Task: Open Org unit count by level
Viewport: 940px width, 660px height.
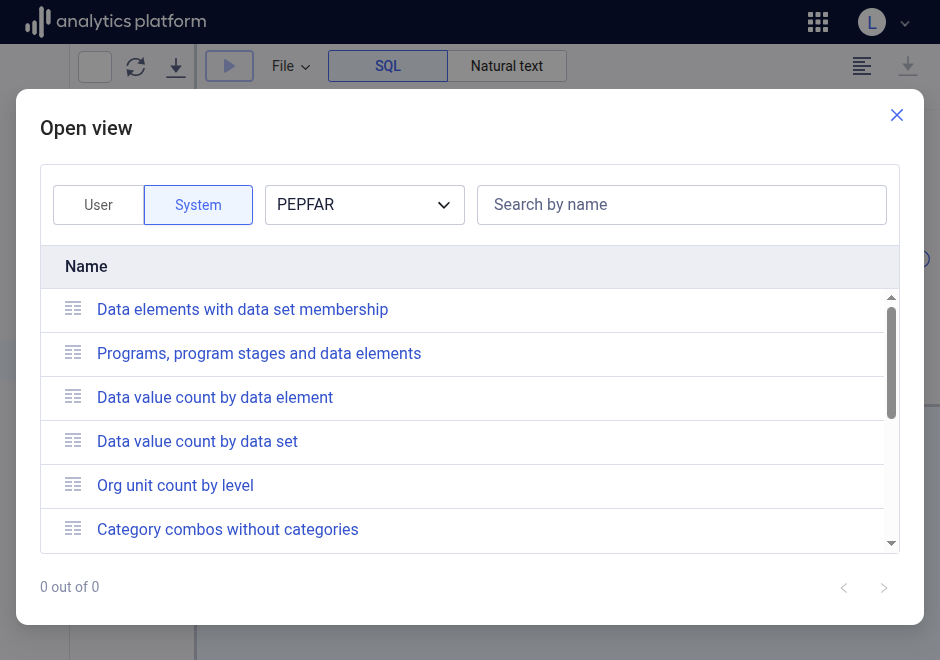Action: [175, 486]
